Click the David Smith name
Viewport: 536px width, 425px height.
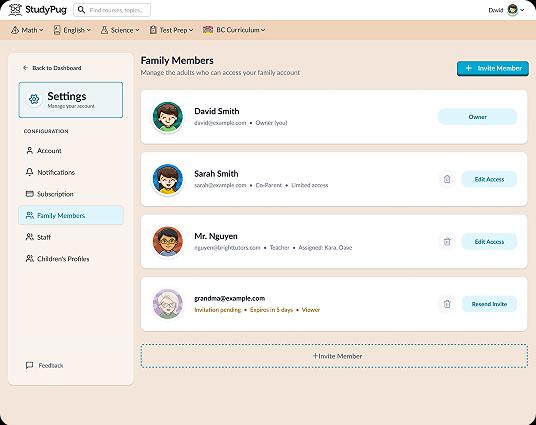coord(217,111)
